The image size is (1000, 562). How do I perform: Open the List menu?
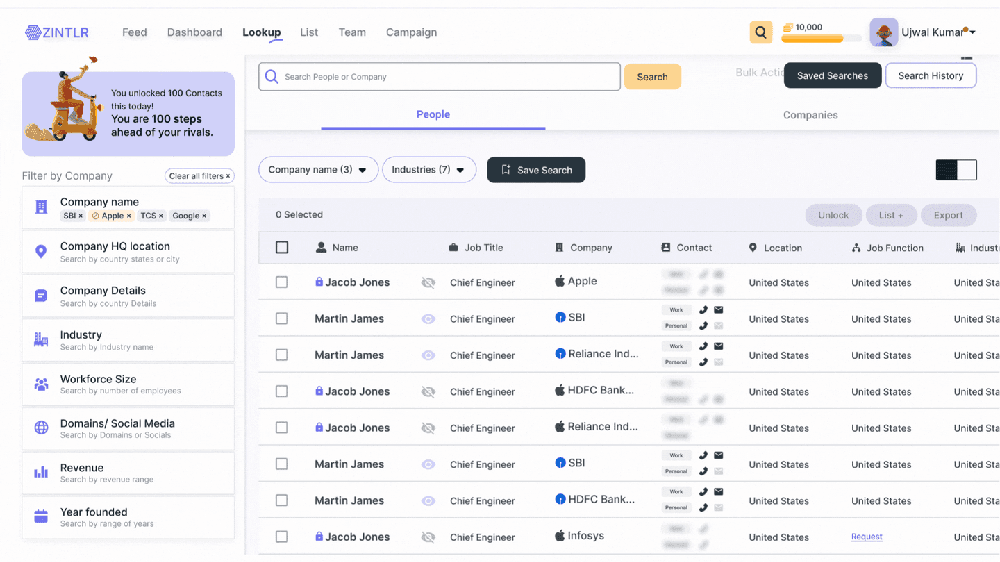click(309, 33)
